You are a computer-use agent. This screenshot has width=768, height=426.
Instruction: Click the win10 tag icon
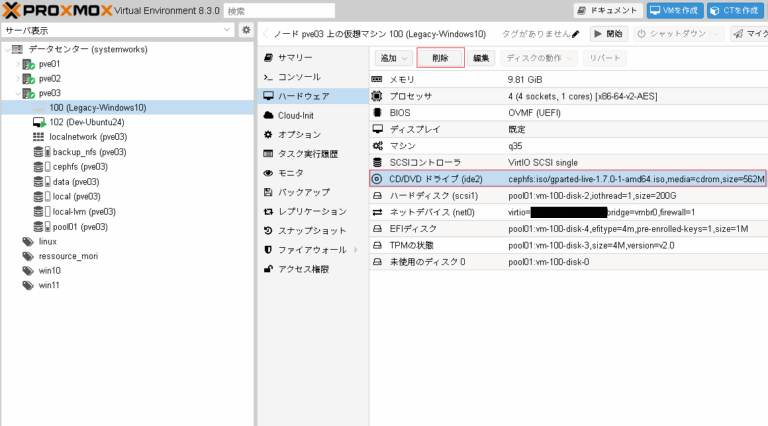click(x=28, y=270)
